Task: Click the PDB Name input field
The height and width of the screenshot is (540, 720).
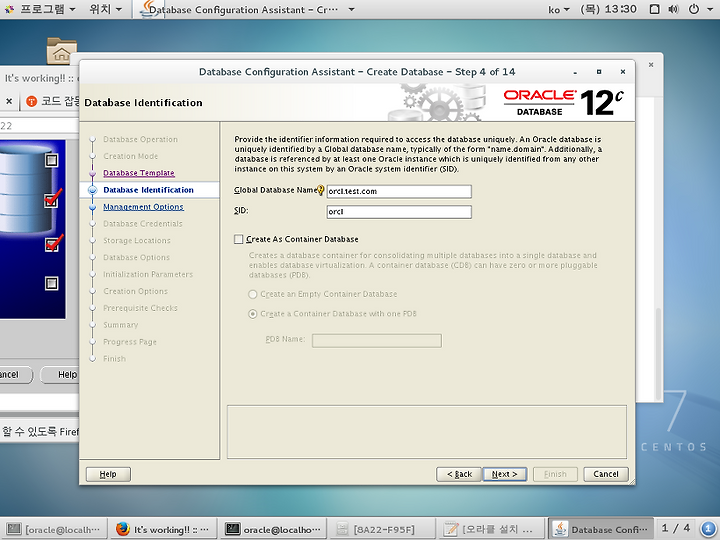Action: point(377,340)
